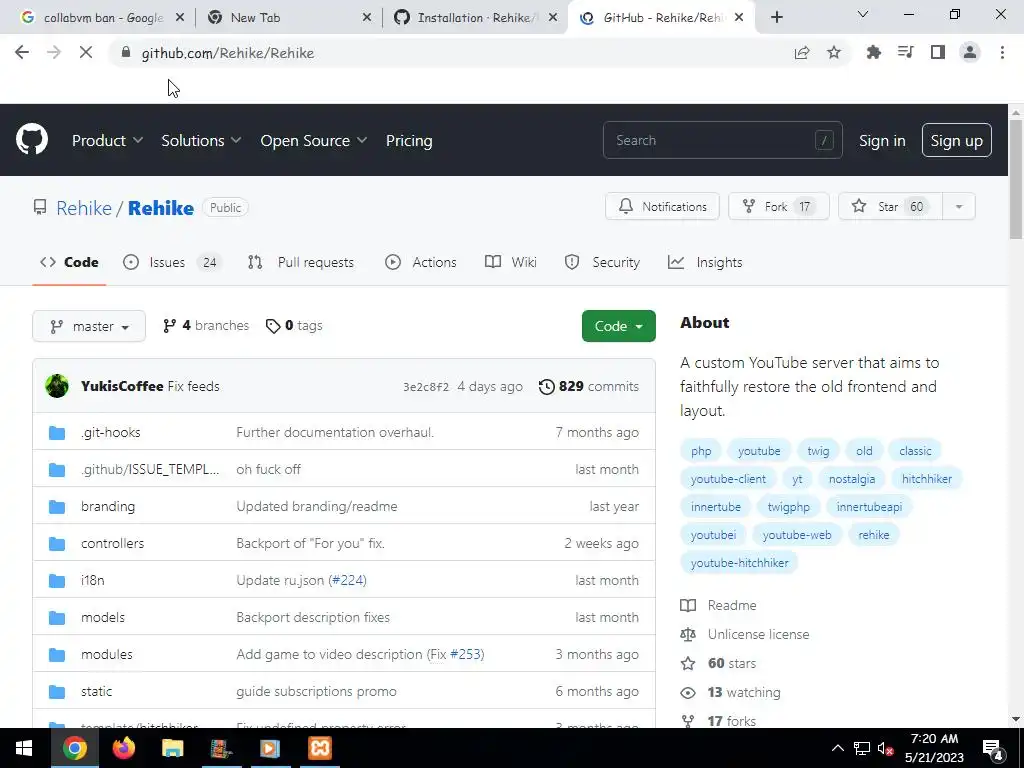Open the Pull requests tab
This screenshot has height=768, width=1024.
(x=301, y=262)
